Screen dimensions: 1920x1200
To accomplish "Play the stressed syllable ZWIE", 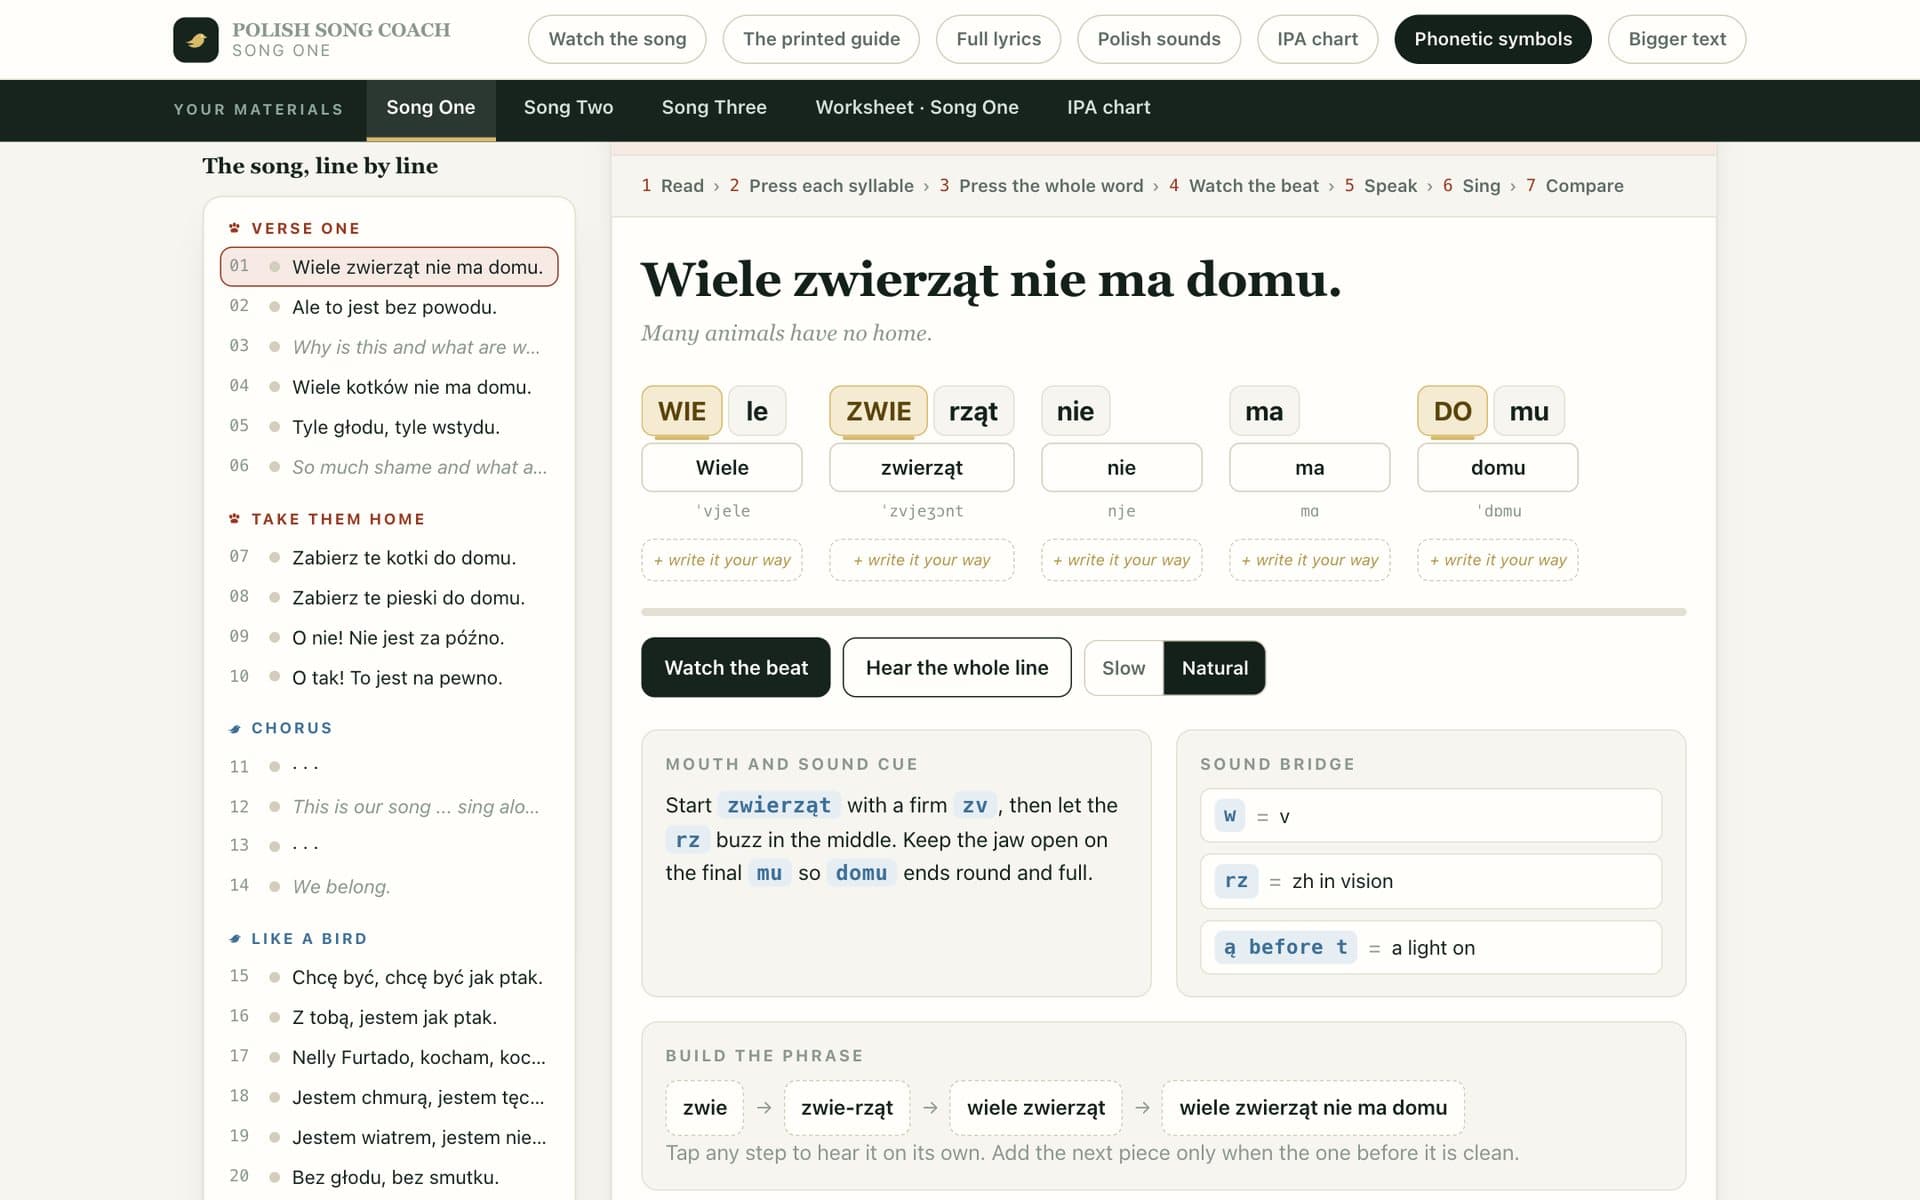I will click(878, 411).
